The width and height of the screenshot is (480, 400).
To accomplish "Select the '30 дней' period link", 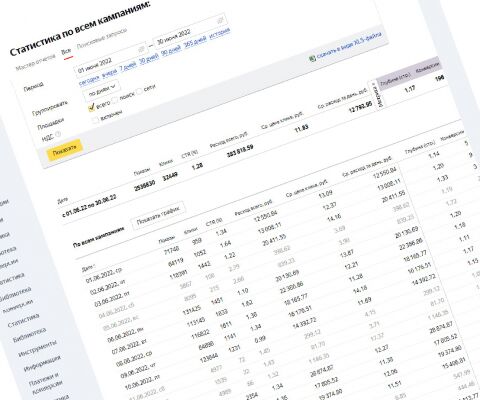I will (149, 59).
